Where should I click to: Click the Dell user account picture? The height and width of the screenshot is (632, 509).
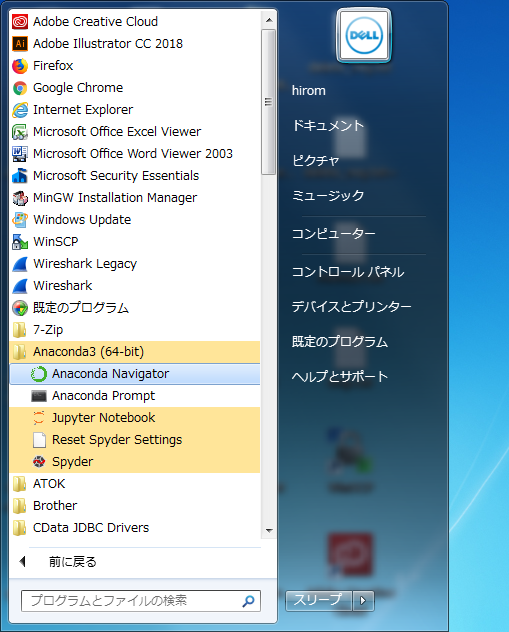pyautogui.click(x=364, y=35)
